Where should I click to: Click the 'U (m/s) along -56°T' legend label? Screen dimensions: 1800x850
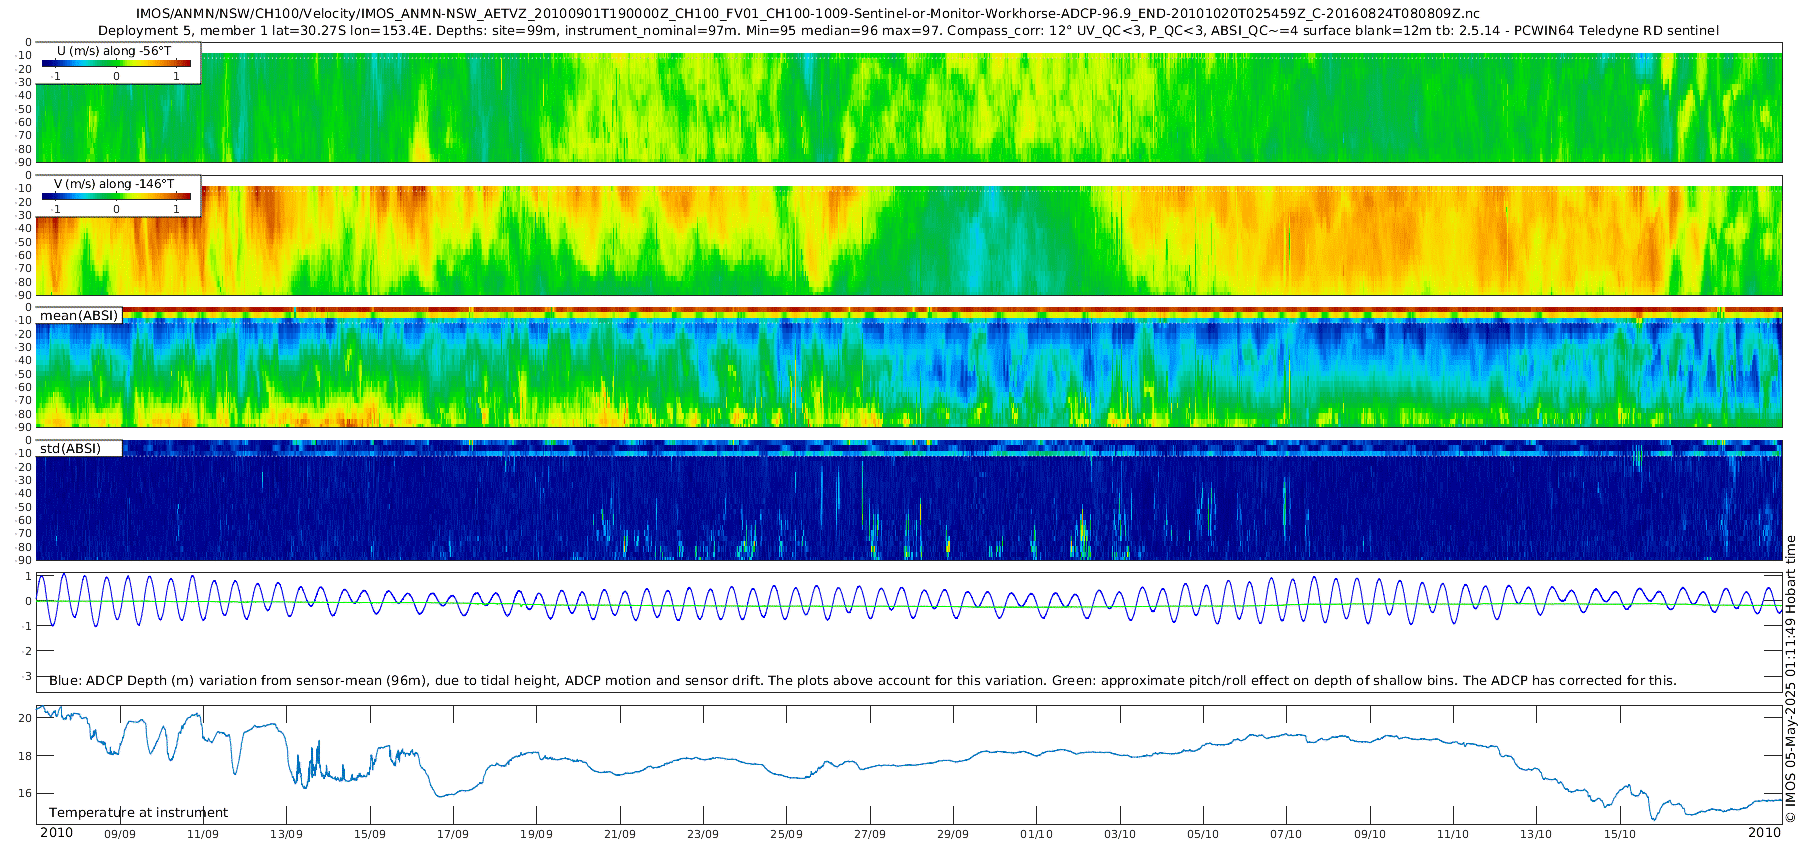click(116, 50)
